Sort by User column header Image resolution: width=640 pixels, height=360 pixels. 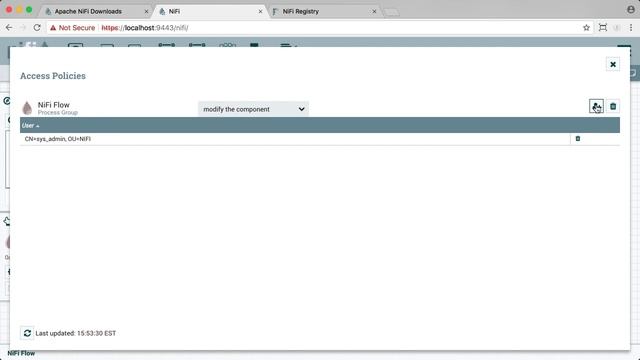[x=30, y=125]
